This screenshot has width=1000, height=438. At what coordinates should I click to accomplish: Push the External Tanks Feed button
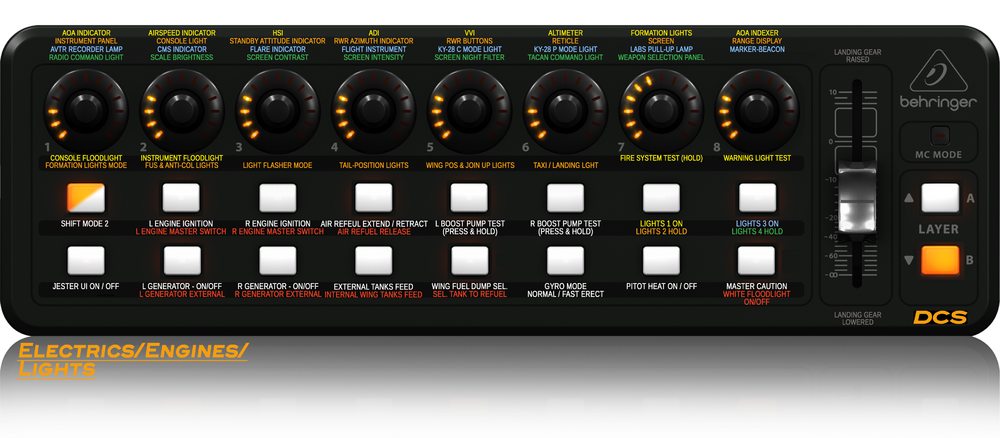(x=374, y=260)
